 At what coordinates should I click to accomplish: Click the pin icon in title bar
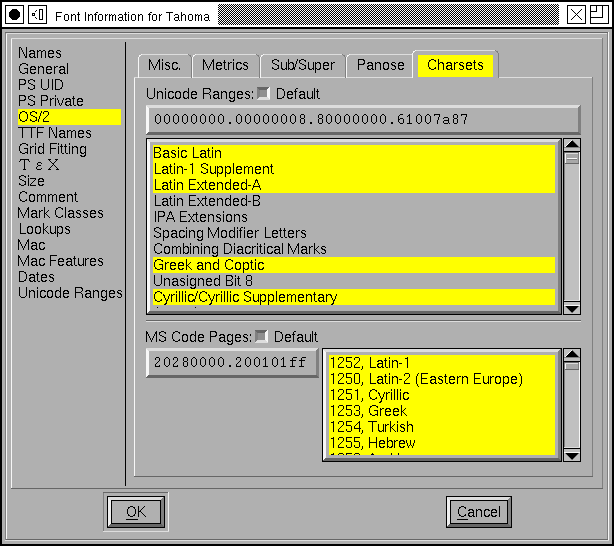coord(37,14)
